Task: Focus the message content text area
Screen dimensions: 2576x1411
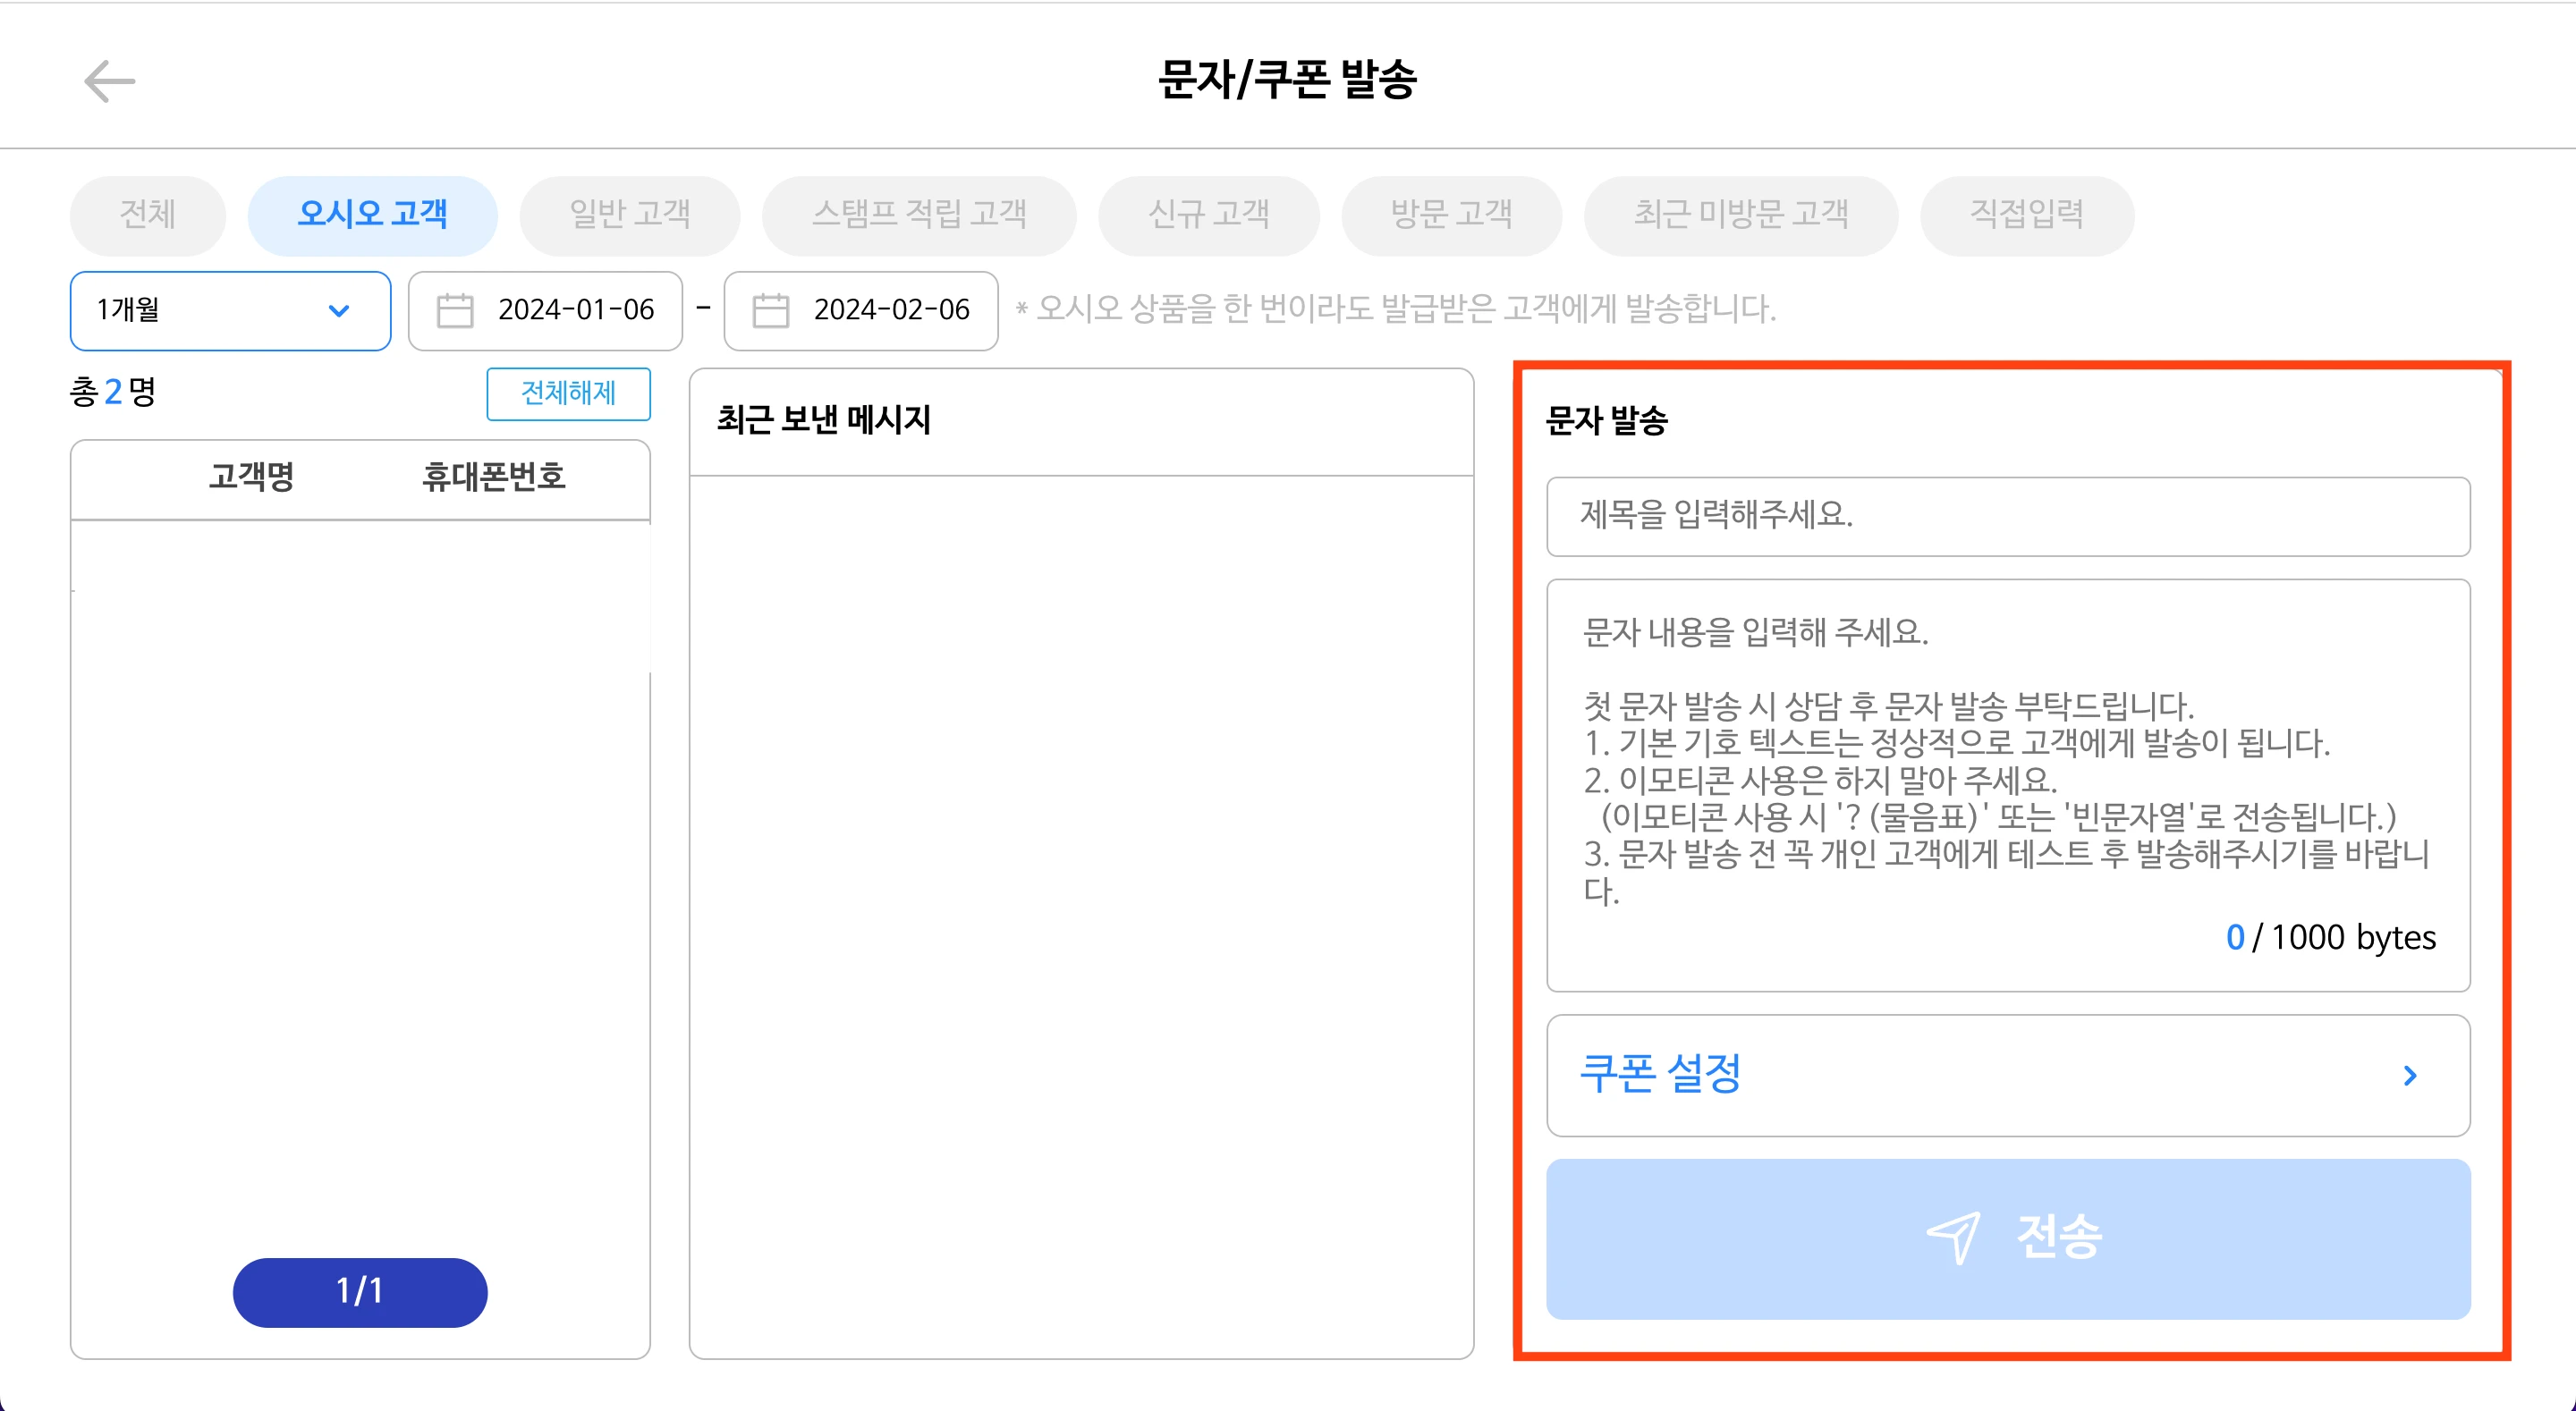Action: click(2008, 785)
